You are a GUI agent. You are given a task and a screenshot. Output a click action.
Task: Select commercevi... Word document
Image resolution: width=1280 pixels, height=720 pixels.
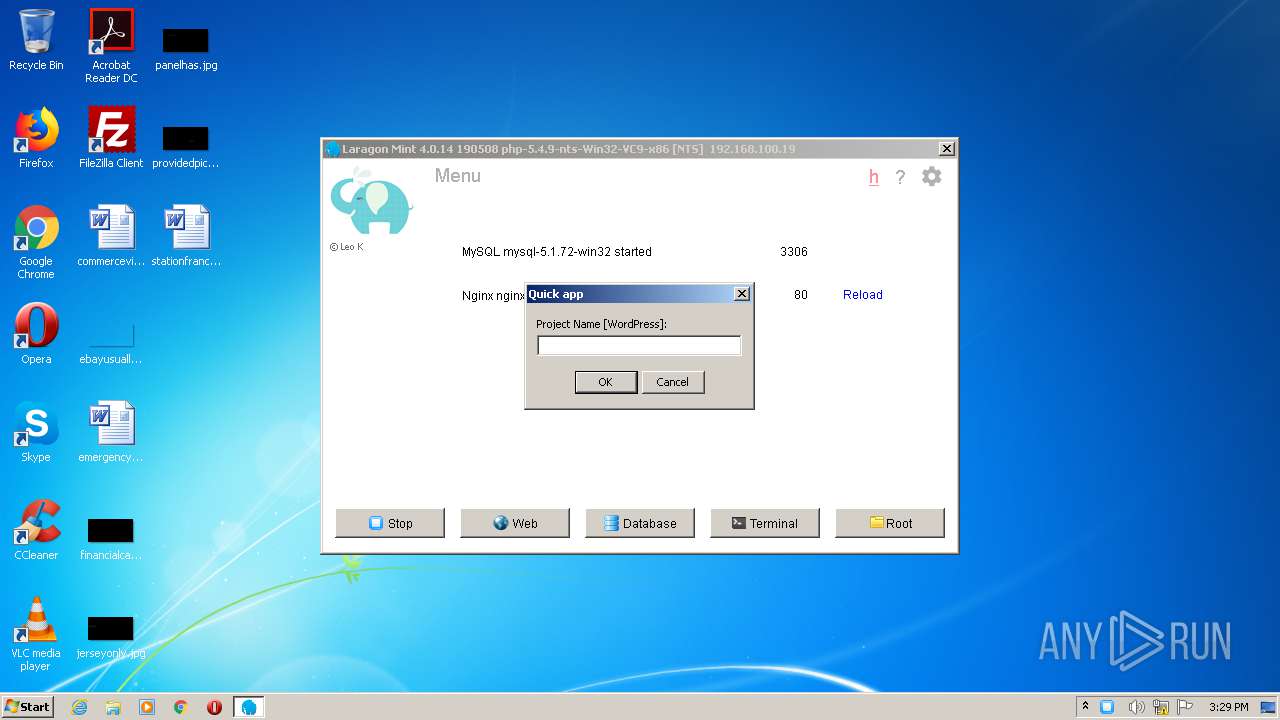coord(111,236)
